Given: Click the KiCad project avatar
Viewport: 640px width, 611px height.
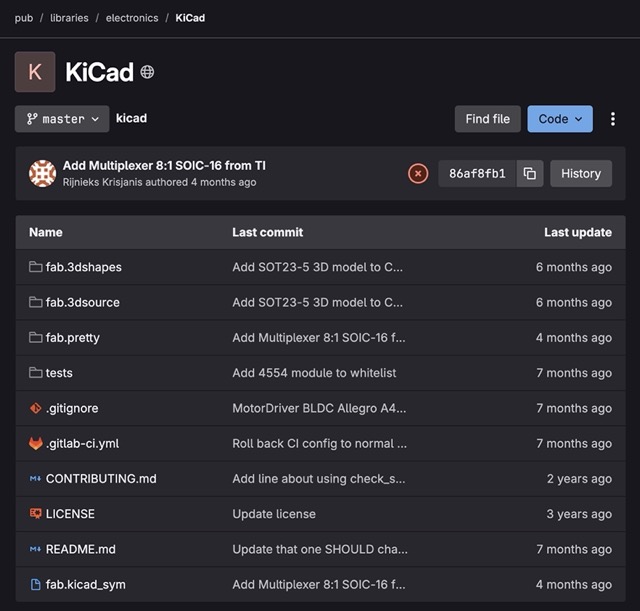Looking at the screenshot, I should point(35,72).
